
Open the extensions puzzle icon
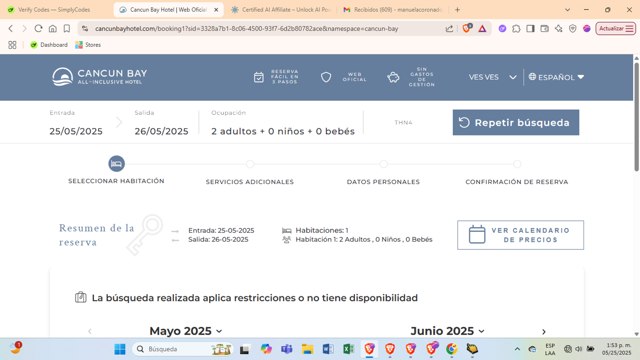[x=516, y=29]
